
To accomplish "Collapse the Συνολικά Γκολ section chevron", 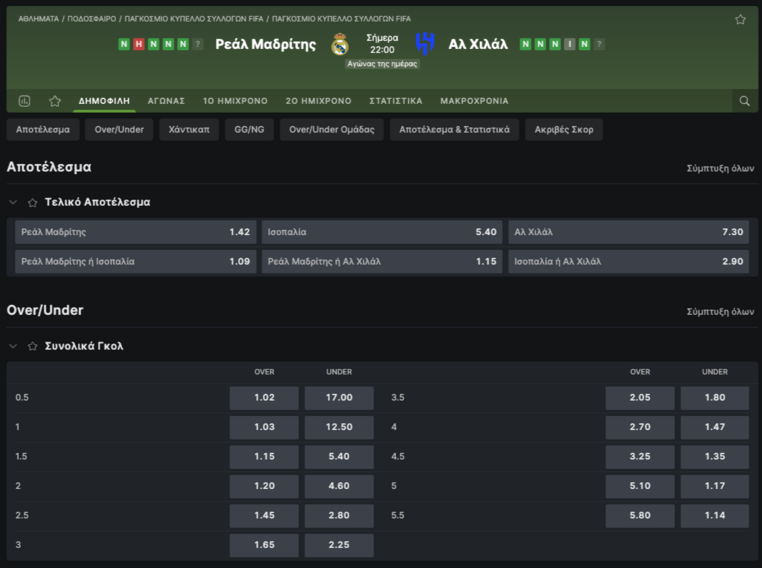I will pos(13,346).
